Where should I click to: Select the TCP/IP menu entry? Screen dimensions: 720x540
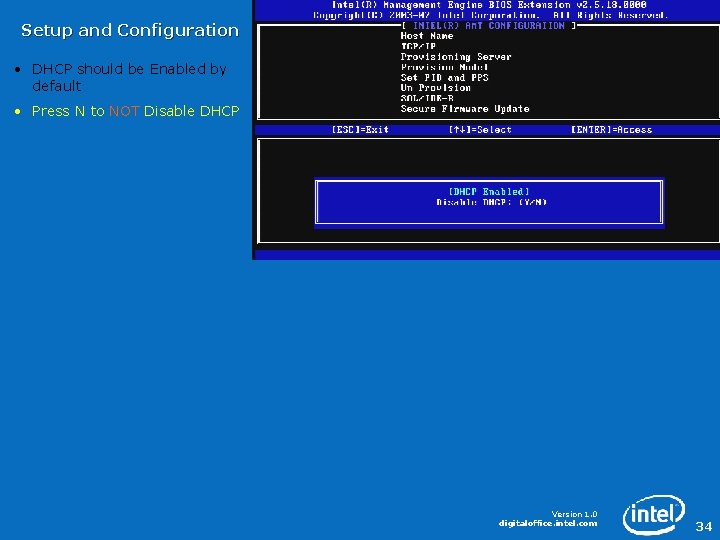click(x=418, y=46)
